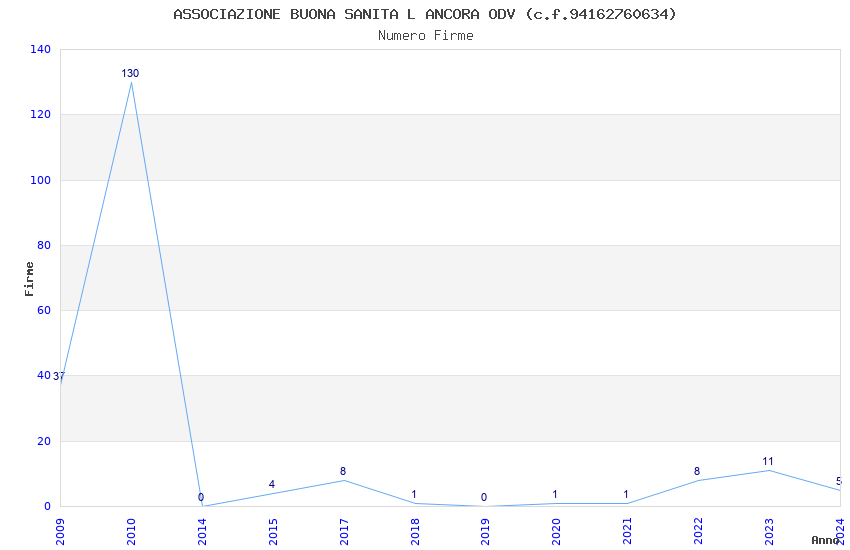Select the y-axis tick label 60

(x=43, y=310)
